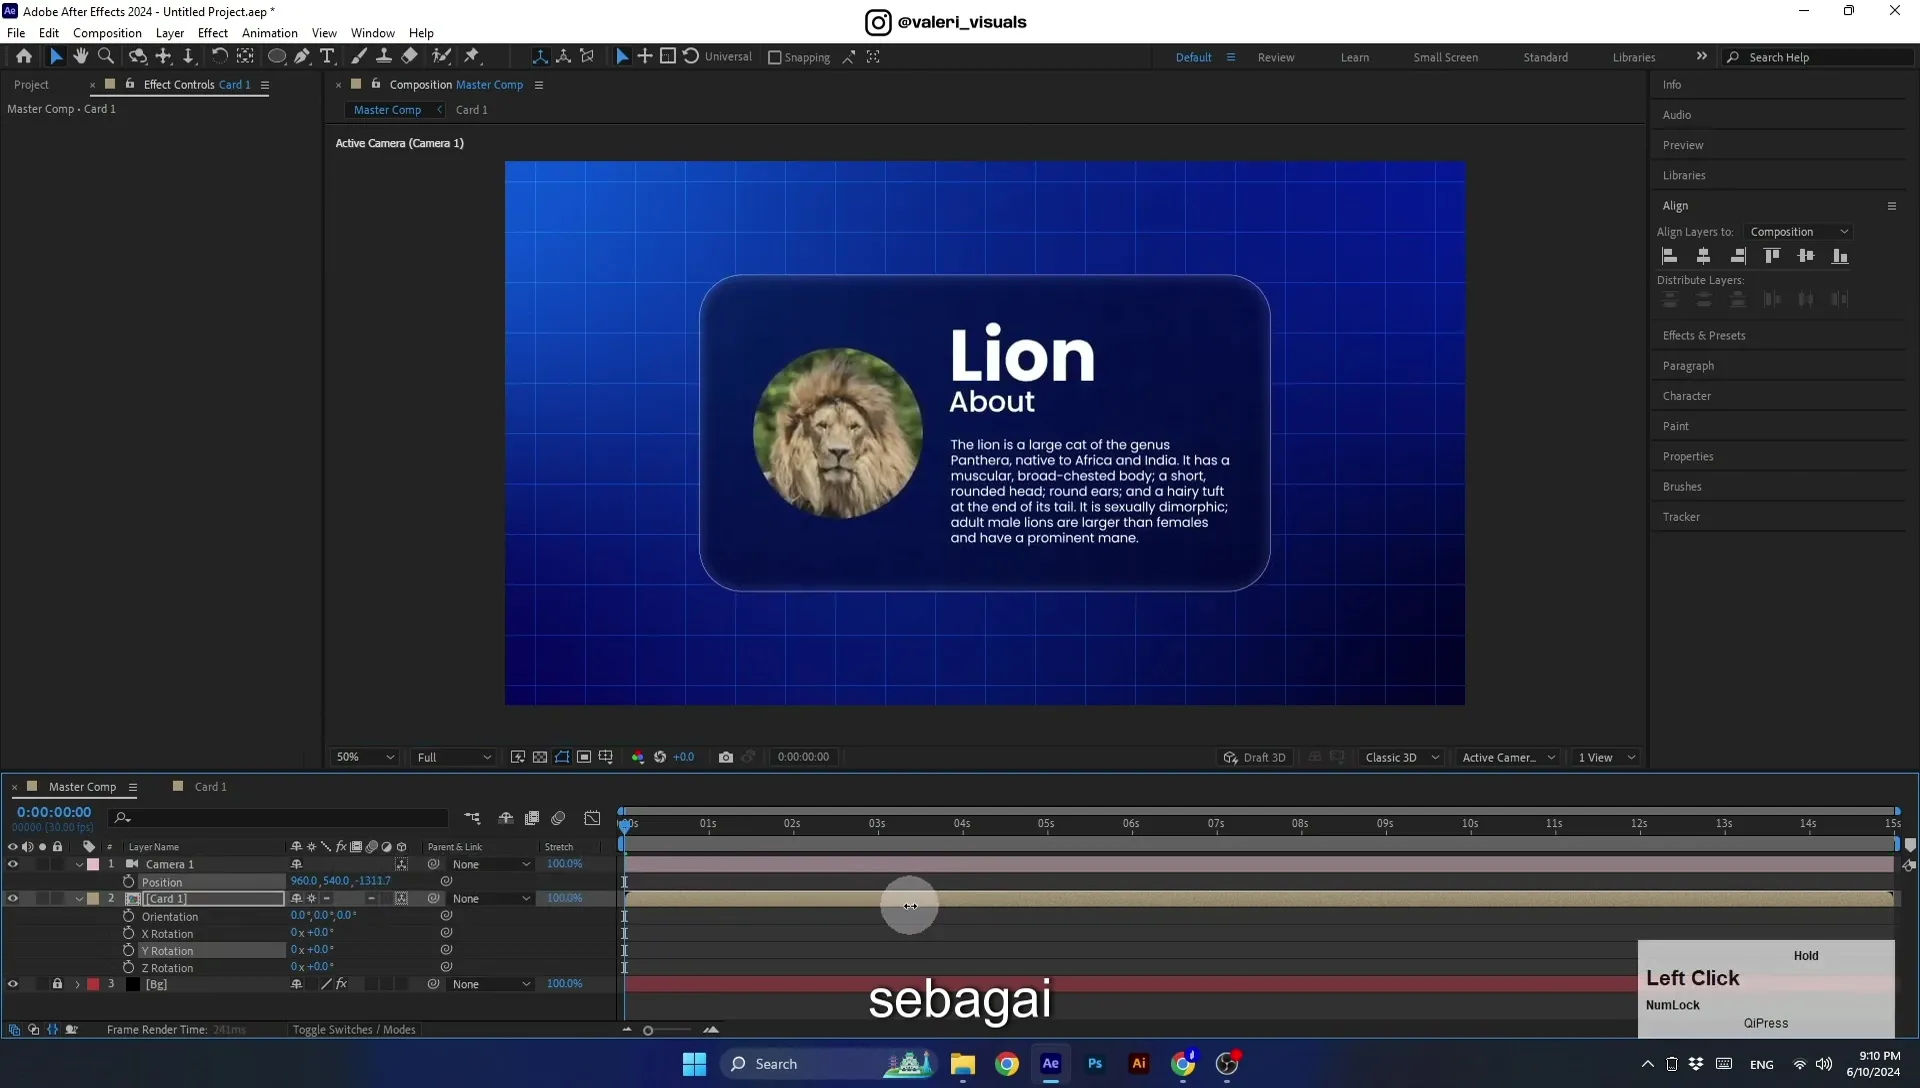Hide the Camera 1 layer
The width and height of the screenshot is (1920, 1088).
point(13,865)
